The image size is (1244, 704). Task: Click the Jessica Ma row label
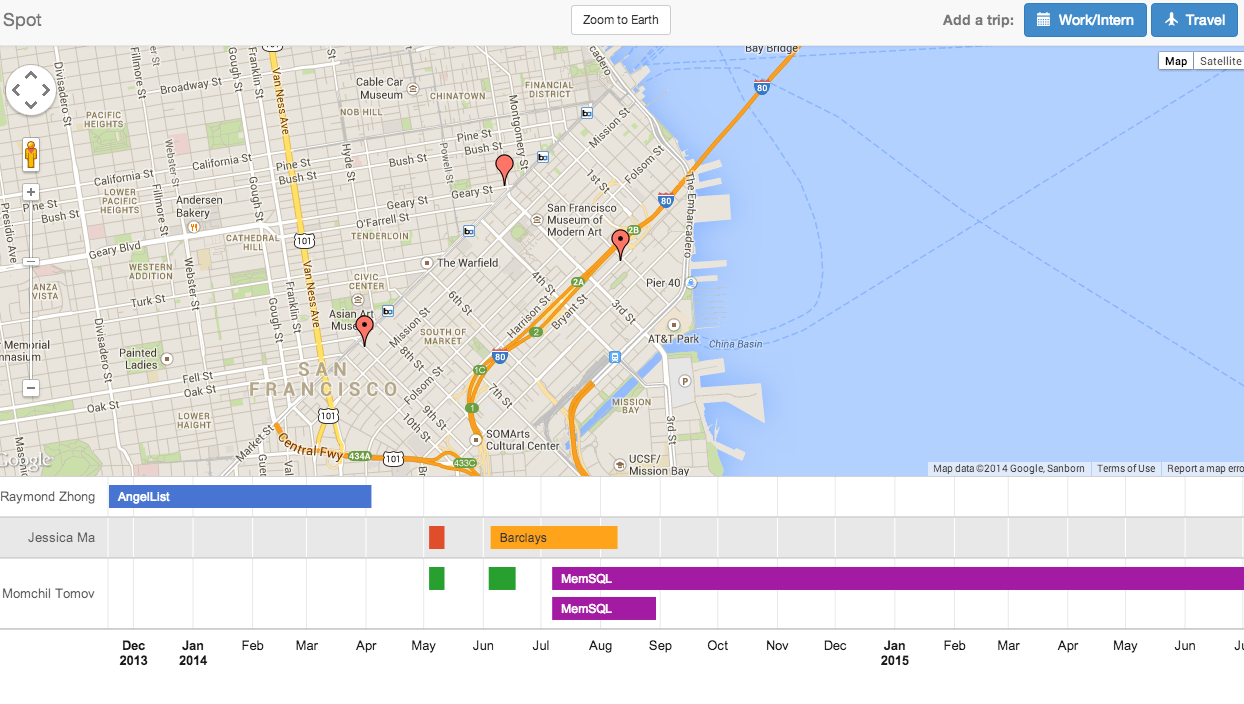pos(62,538)
